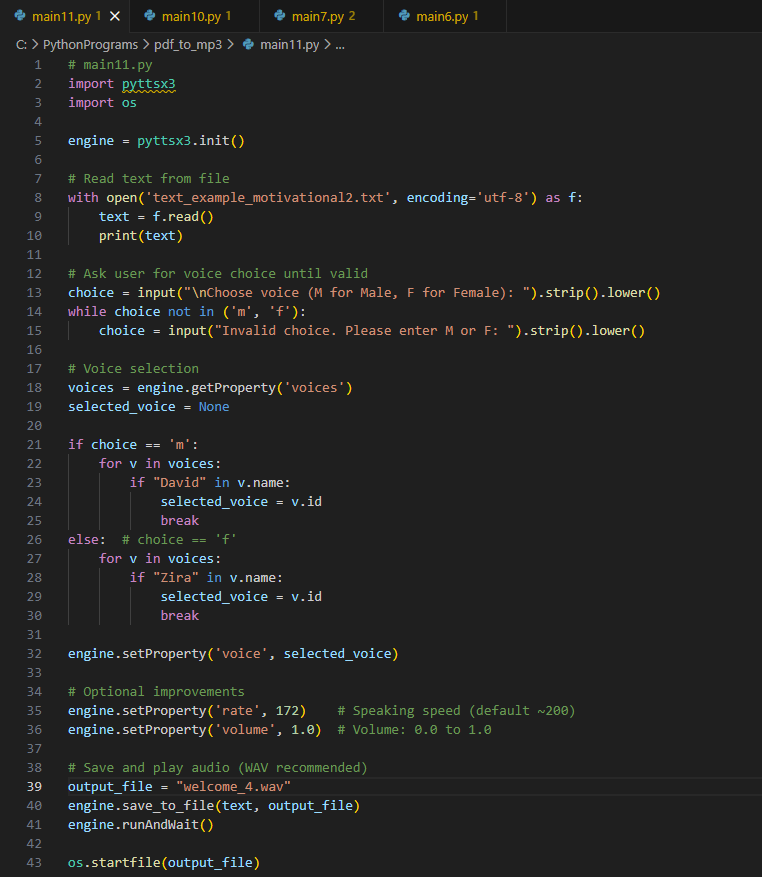Click the Python icon in the breadcrumb path
Viewport: 762px width, 877px height.
click(247, 45)
